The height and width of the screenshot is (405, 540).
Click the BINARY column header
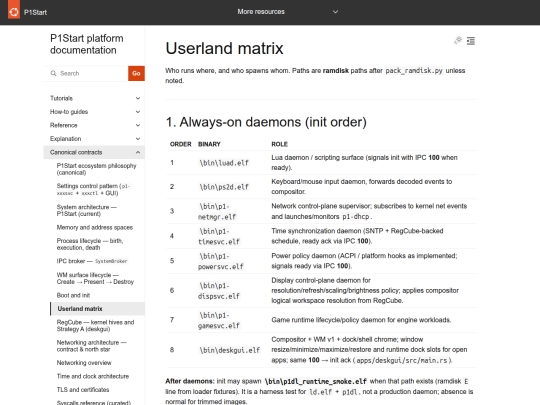coord(209,144)
